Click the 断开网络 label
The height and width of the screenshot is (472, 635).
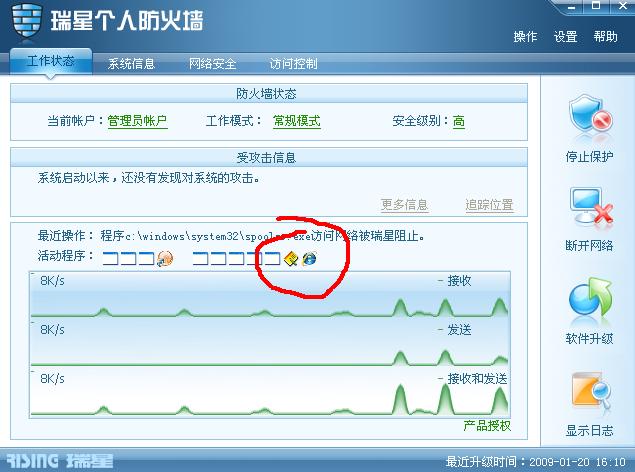coord(589,245)
